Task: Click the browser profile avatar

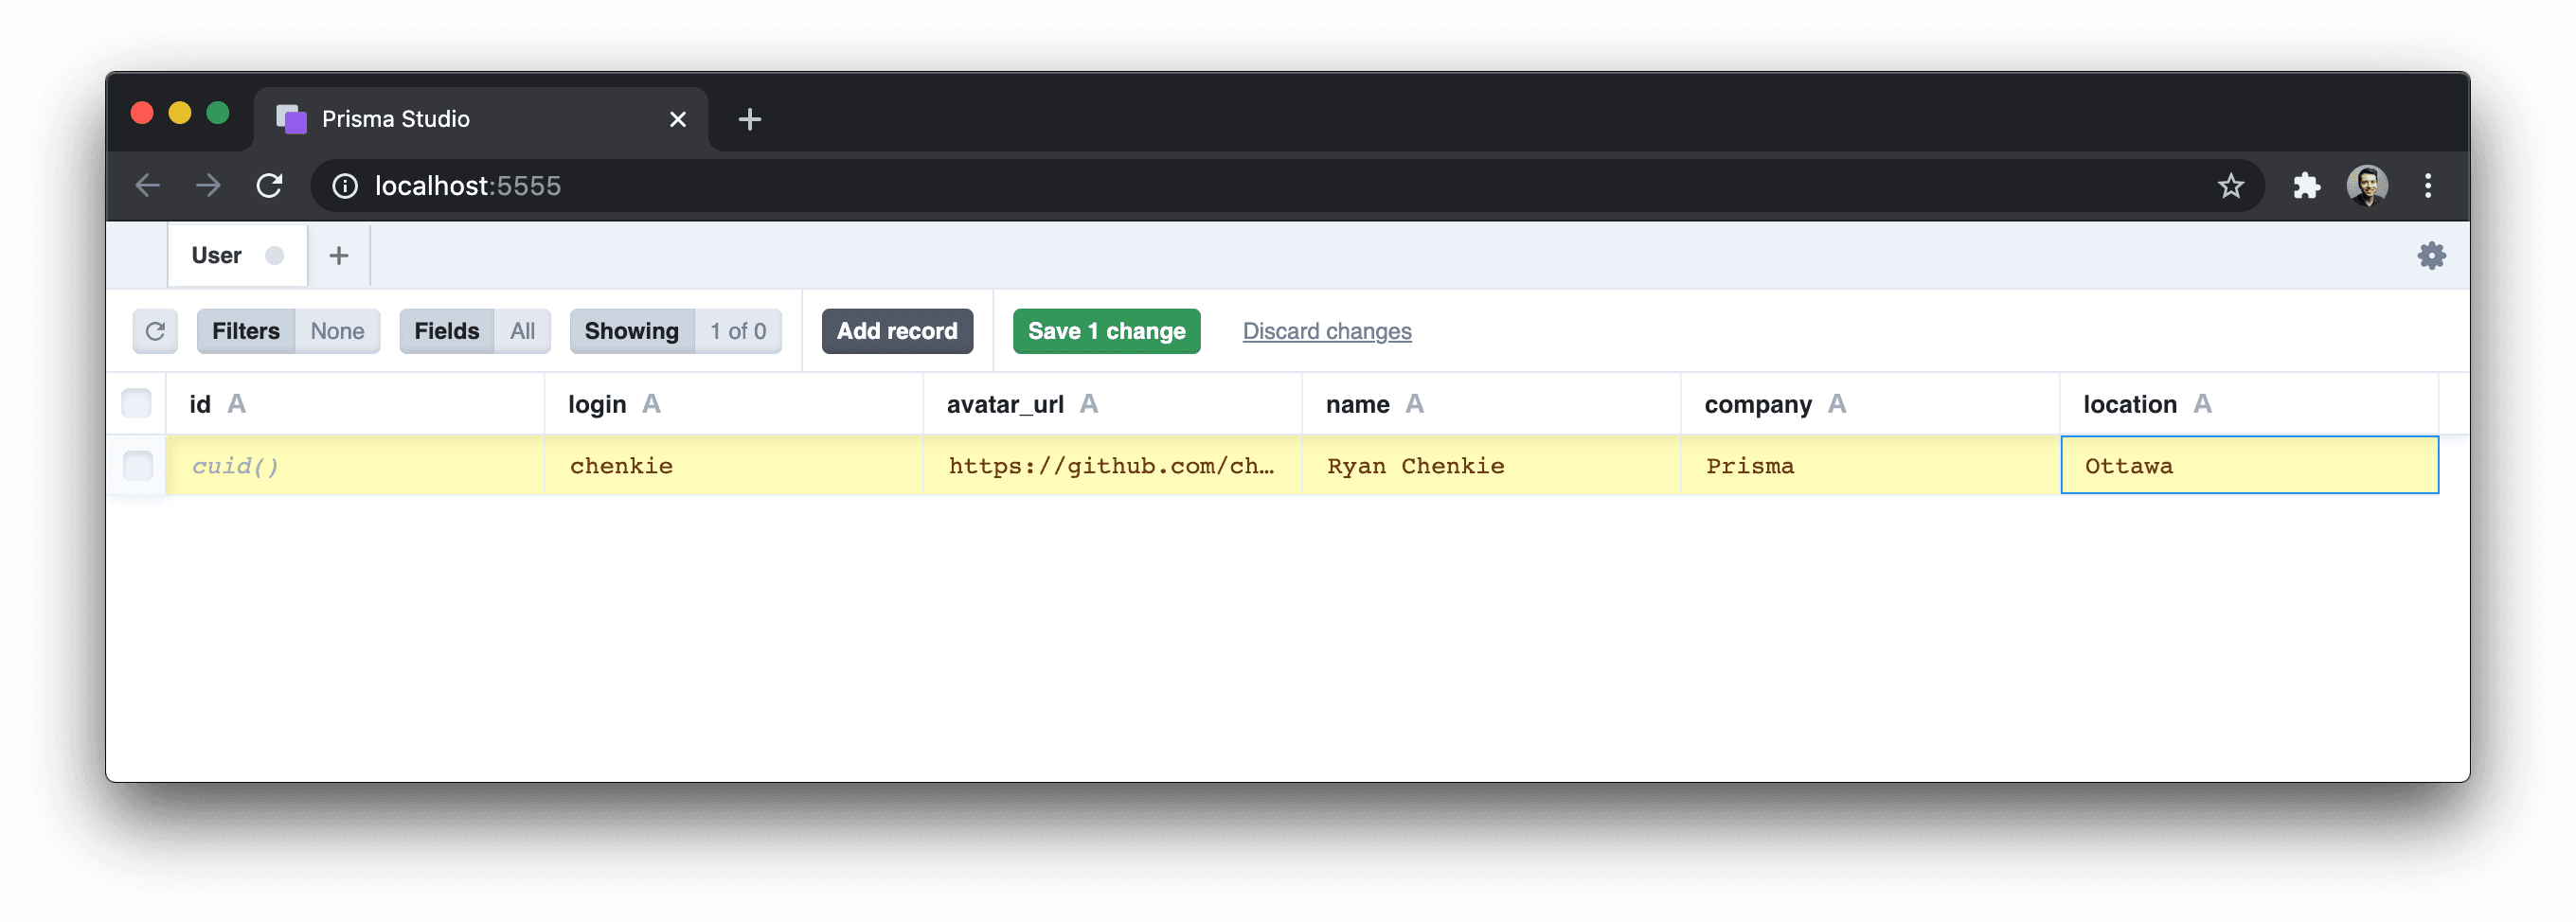Action: pos(2367,185)
